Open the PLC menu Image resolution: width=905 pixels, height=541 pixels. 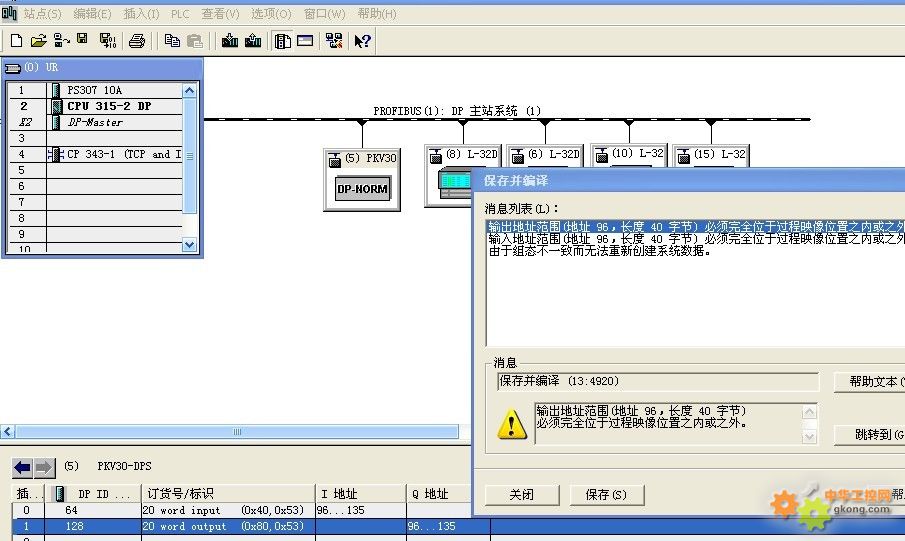coord(180,14)
